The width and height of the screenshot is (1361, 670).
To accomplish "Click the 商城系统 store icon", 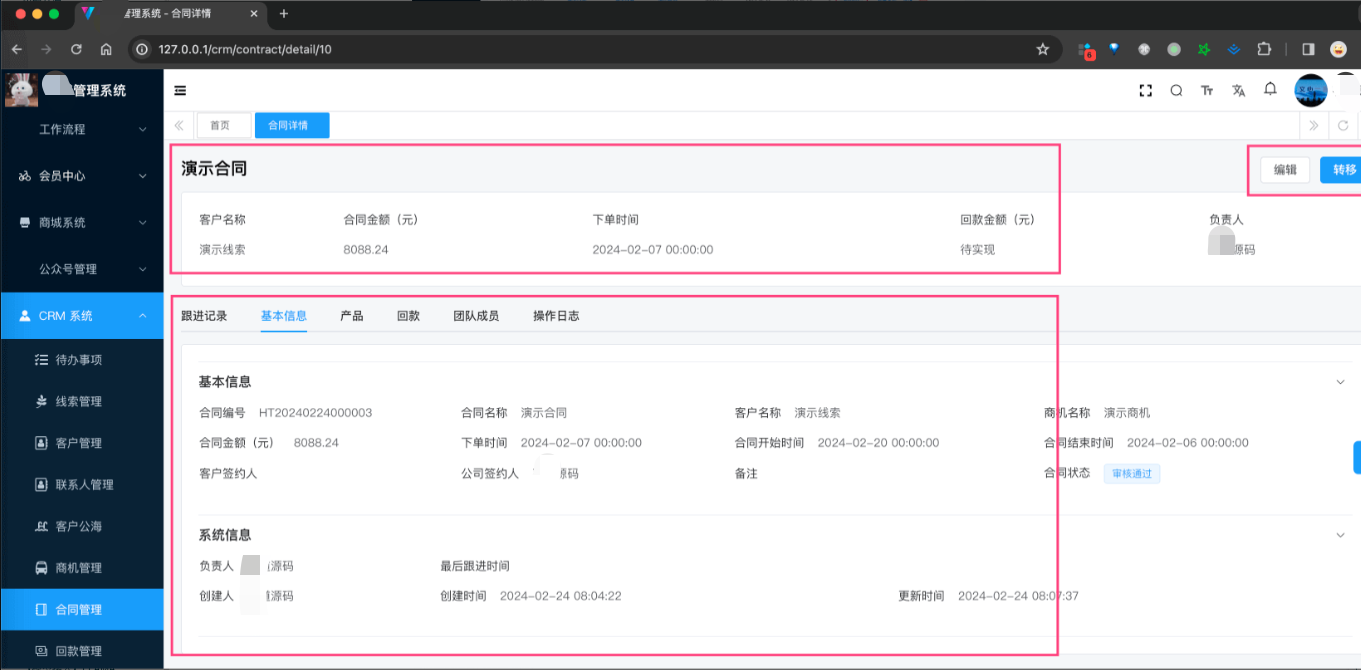I will coord(25,222).
